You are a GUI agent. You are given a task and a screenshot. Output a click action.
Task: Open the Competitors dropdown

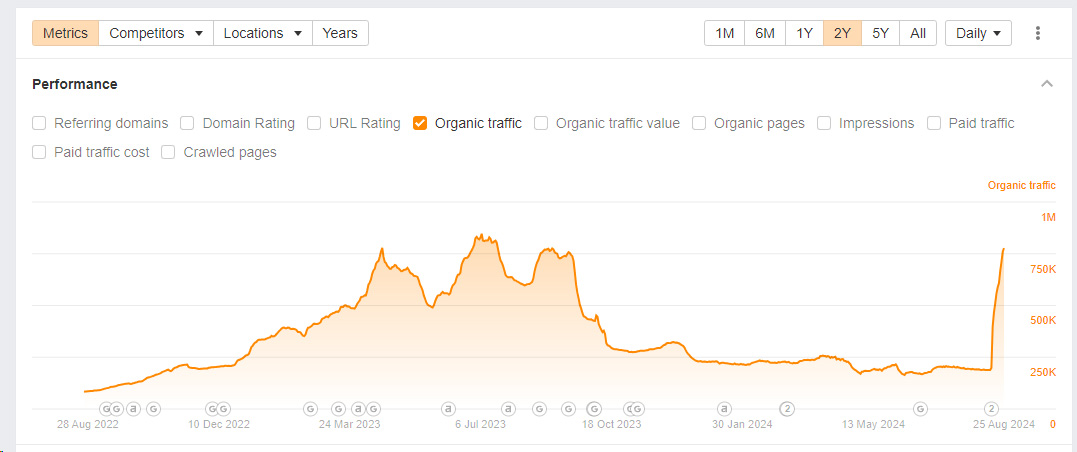tap(155, 33)
